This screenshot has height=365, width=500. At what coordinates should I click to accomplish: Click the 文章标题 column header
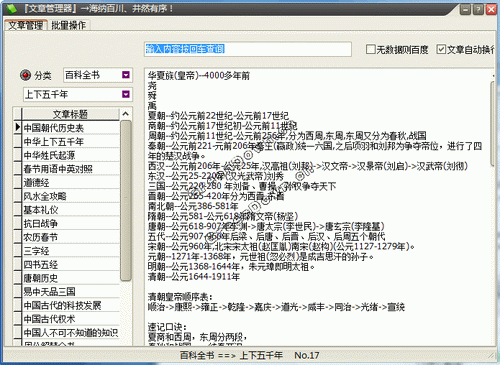pyautogui.click(x=70, y=114)
